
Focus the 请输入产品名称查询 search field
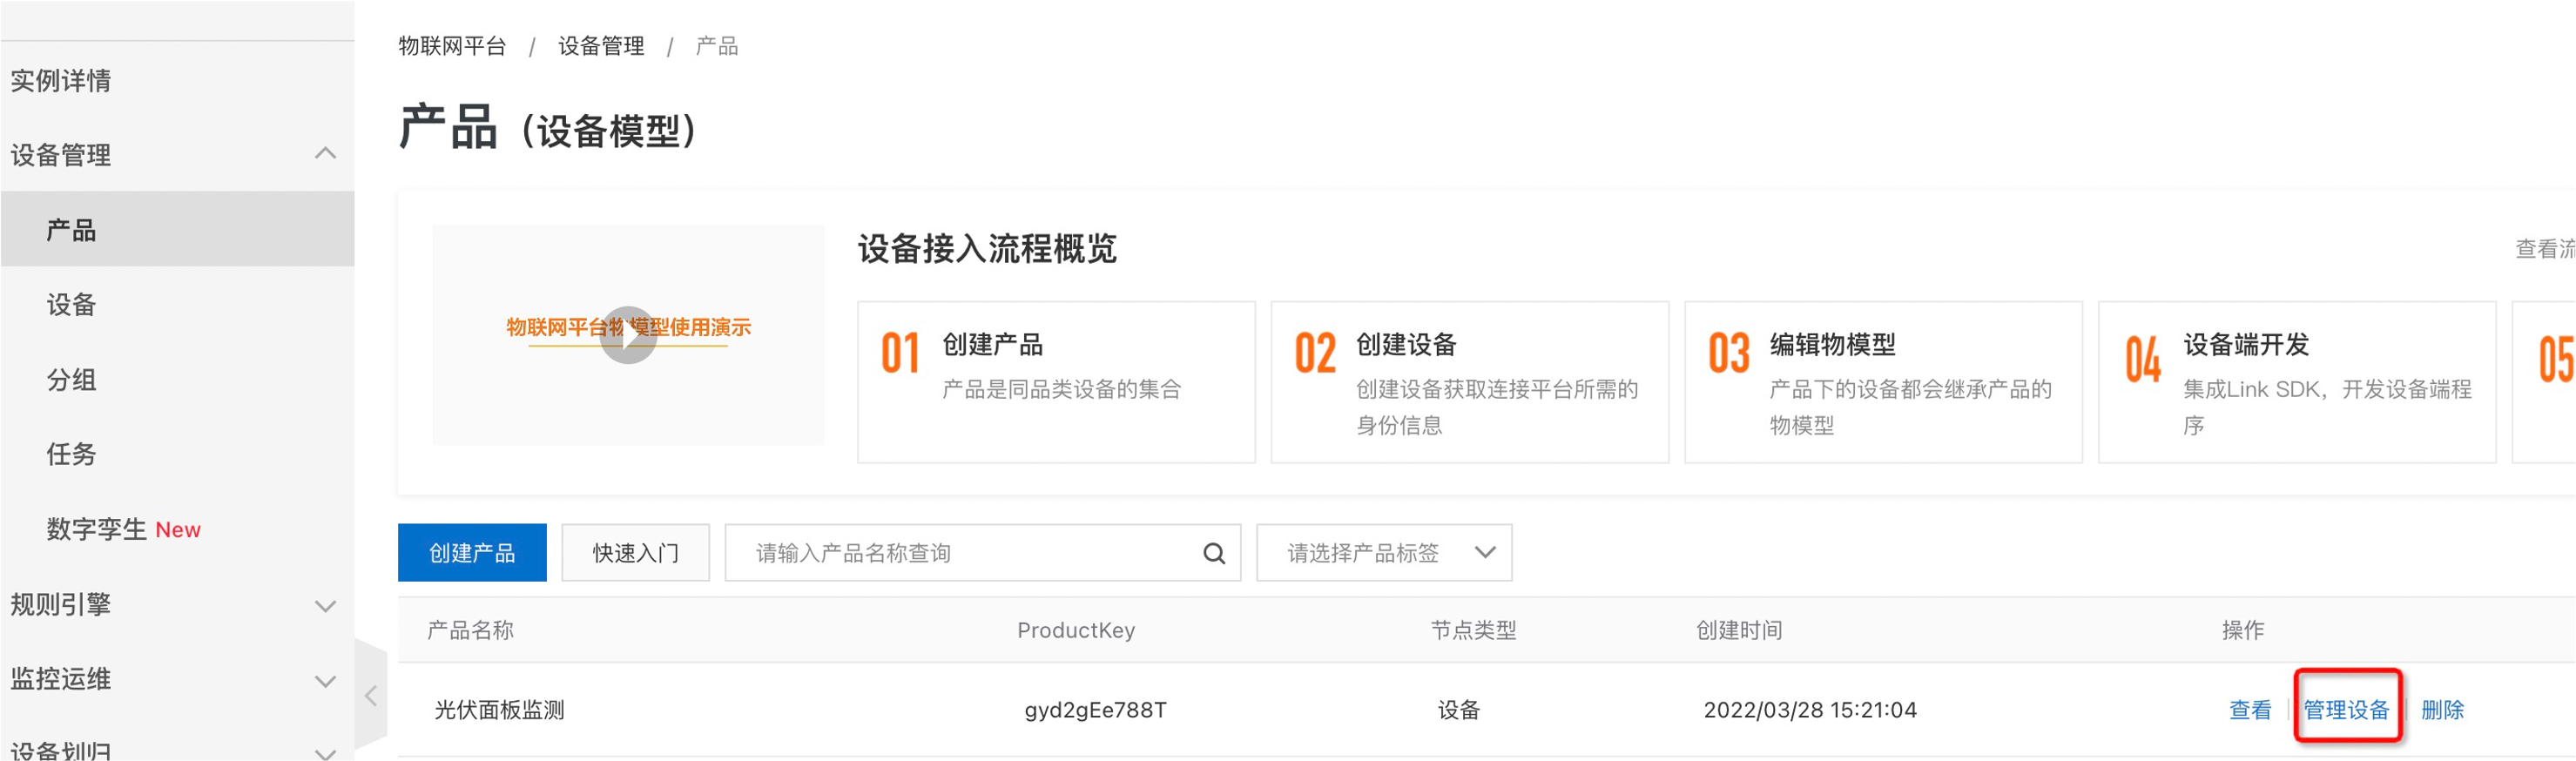(x=983, y=553)
